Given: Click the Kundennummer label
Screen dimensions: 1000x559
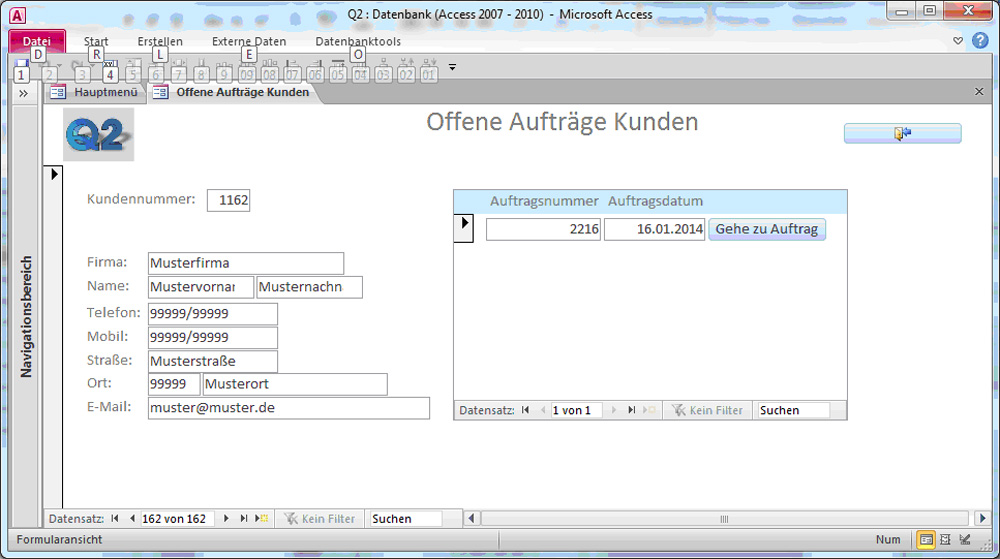Looking at the screenshot, I should coord(141,200).
